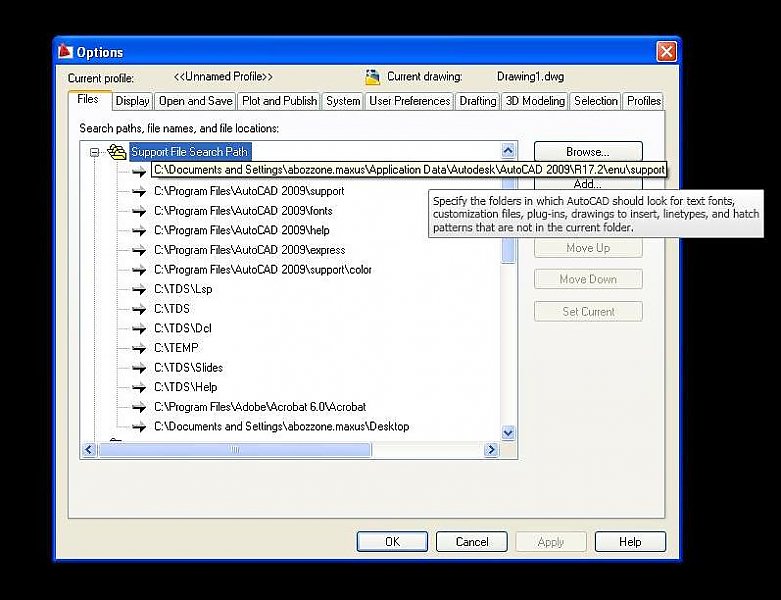Click the Move Up button
This screenshot has width=781, height=600.
point(588,248)
